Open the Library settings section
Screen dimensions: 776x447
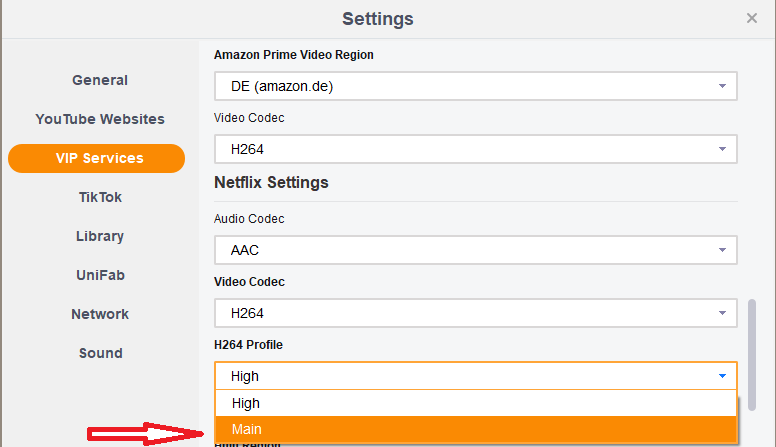100,236
